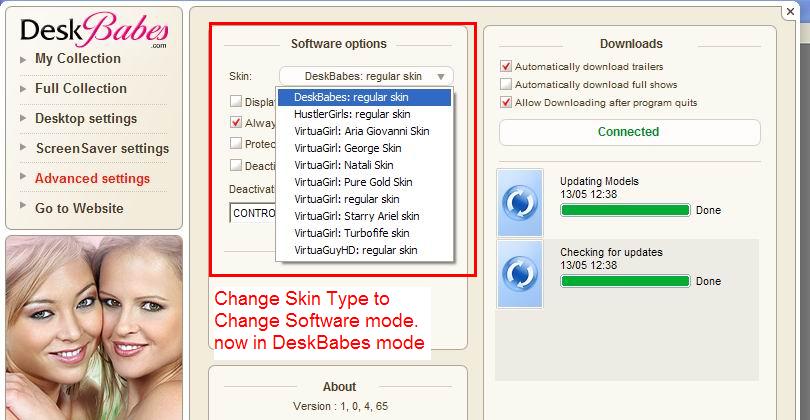Screen dimensions: 810x420
Task: Choose HustlerGirls: regular skin option
Action: (x=364, y=114)
